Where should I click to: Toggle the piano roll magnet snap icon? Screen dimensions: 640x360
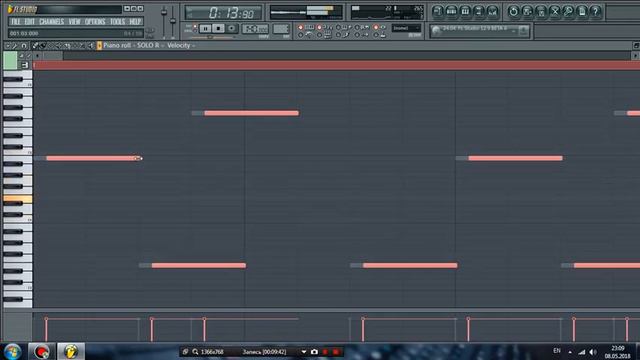coord(24,46)
